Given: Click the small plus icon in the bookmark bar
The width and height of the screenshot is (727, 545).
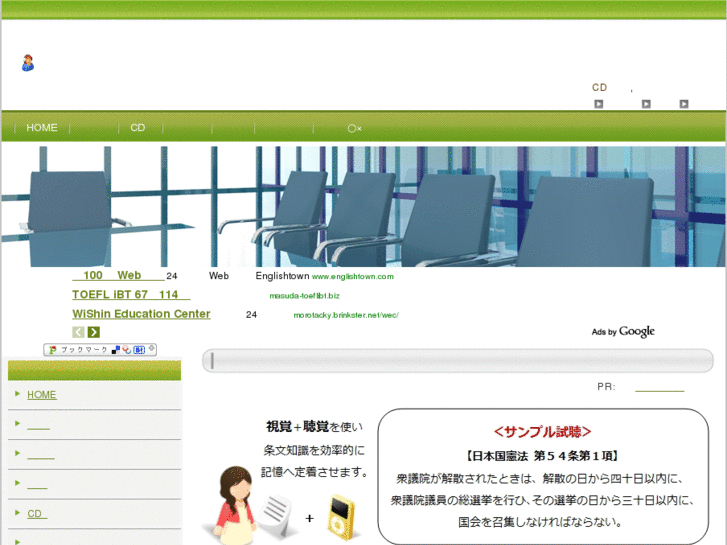Looking at the screenshot, I should point(152,347).
